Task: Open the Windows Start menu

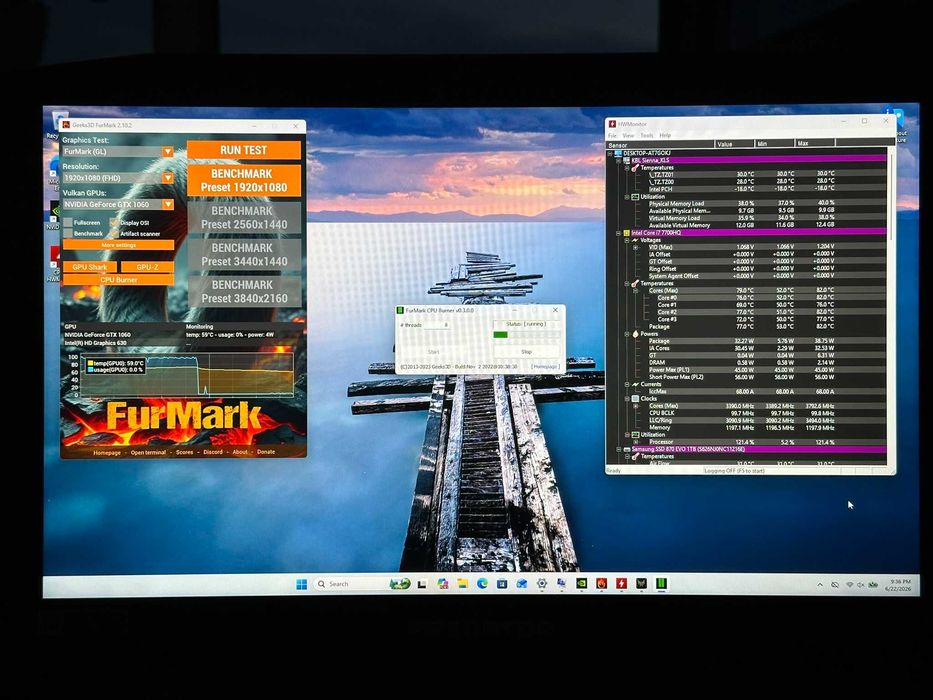Action: 302,584
